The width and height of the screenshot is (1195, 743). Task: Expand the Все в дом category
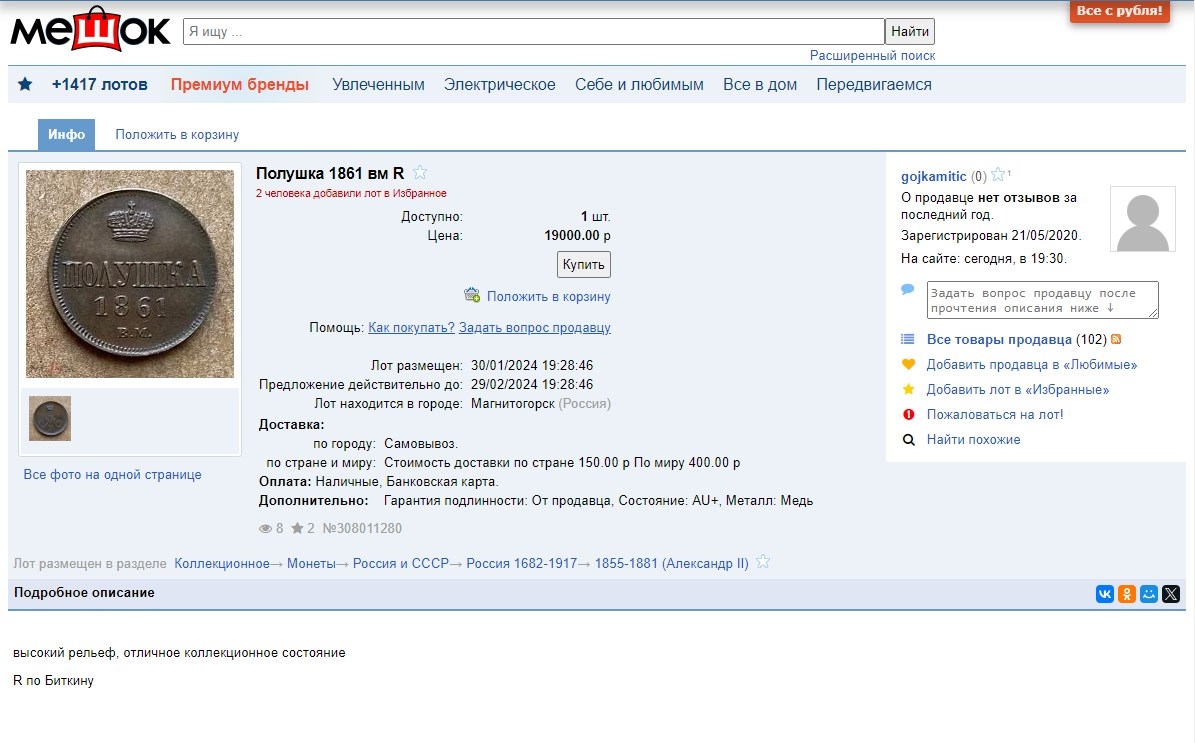[759, 85]
